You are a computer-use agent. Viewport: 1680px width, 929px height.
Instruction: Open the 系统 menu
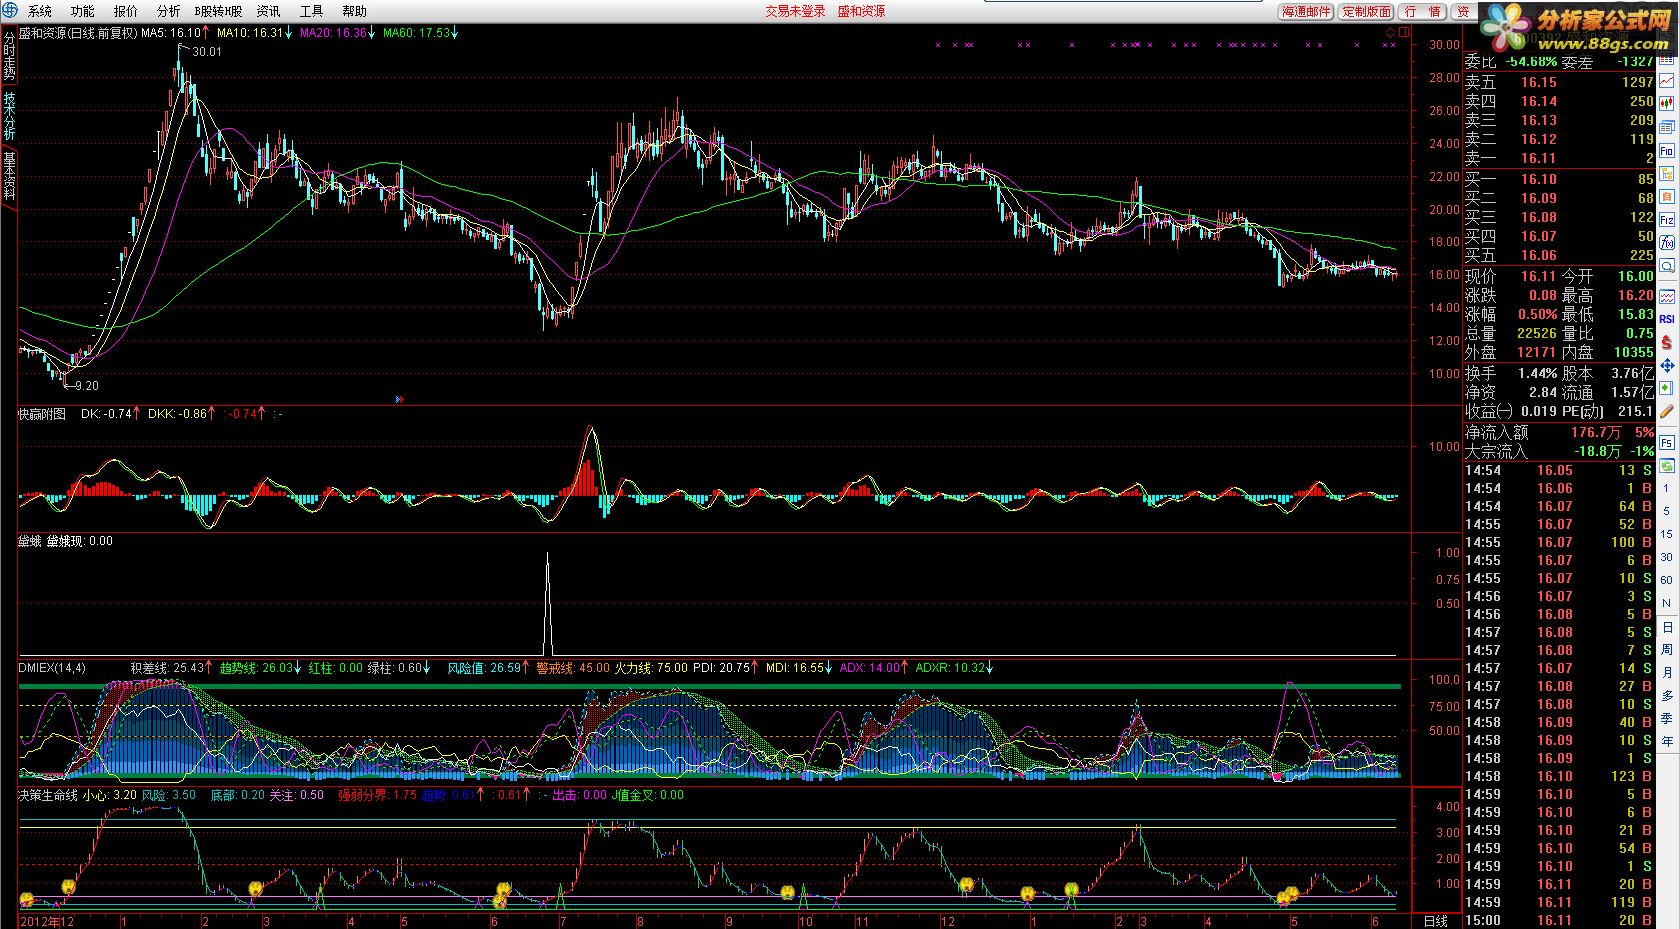(40, 11)
